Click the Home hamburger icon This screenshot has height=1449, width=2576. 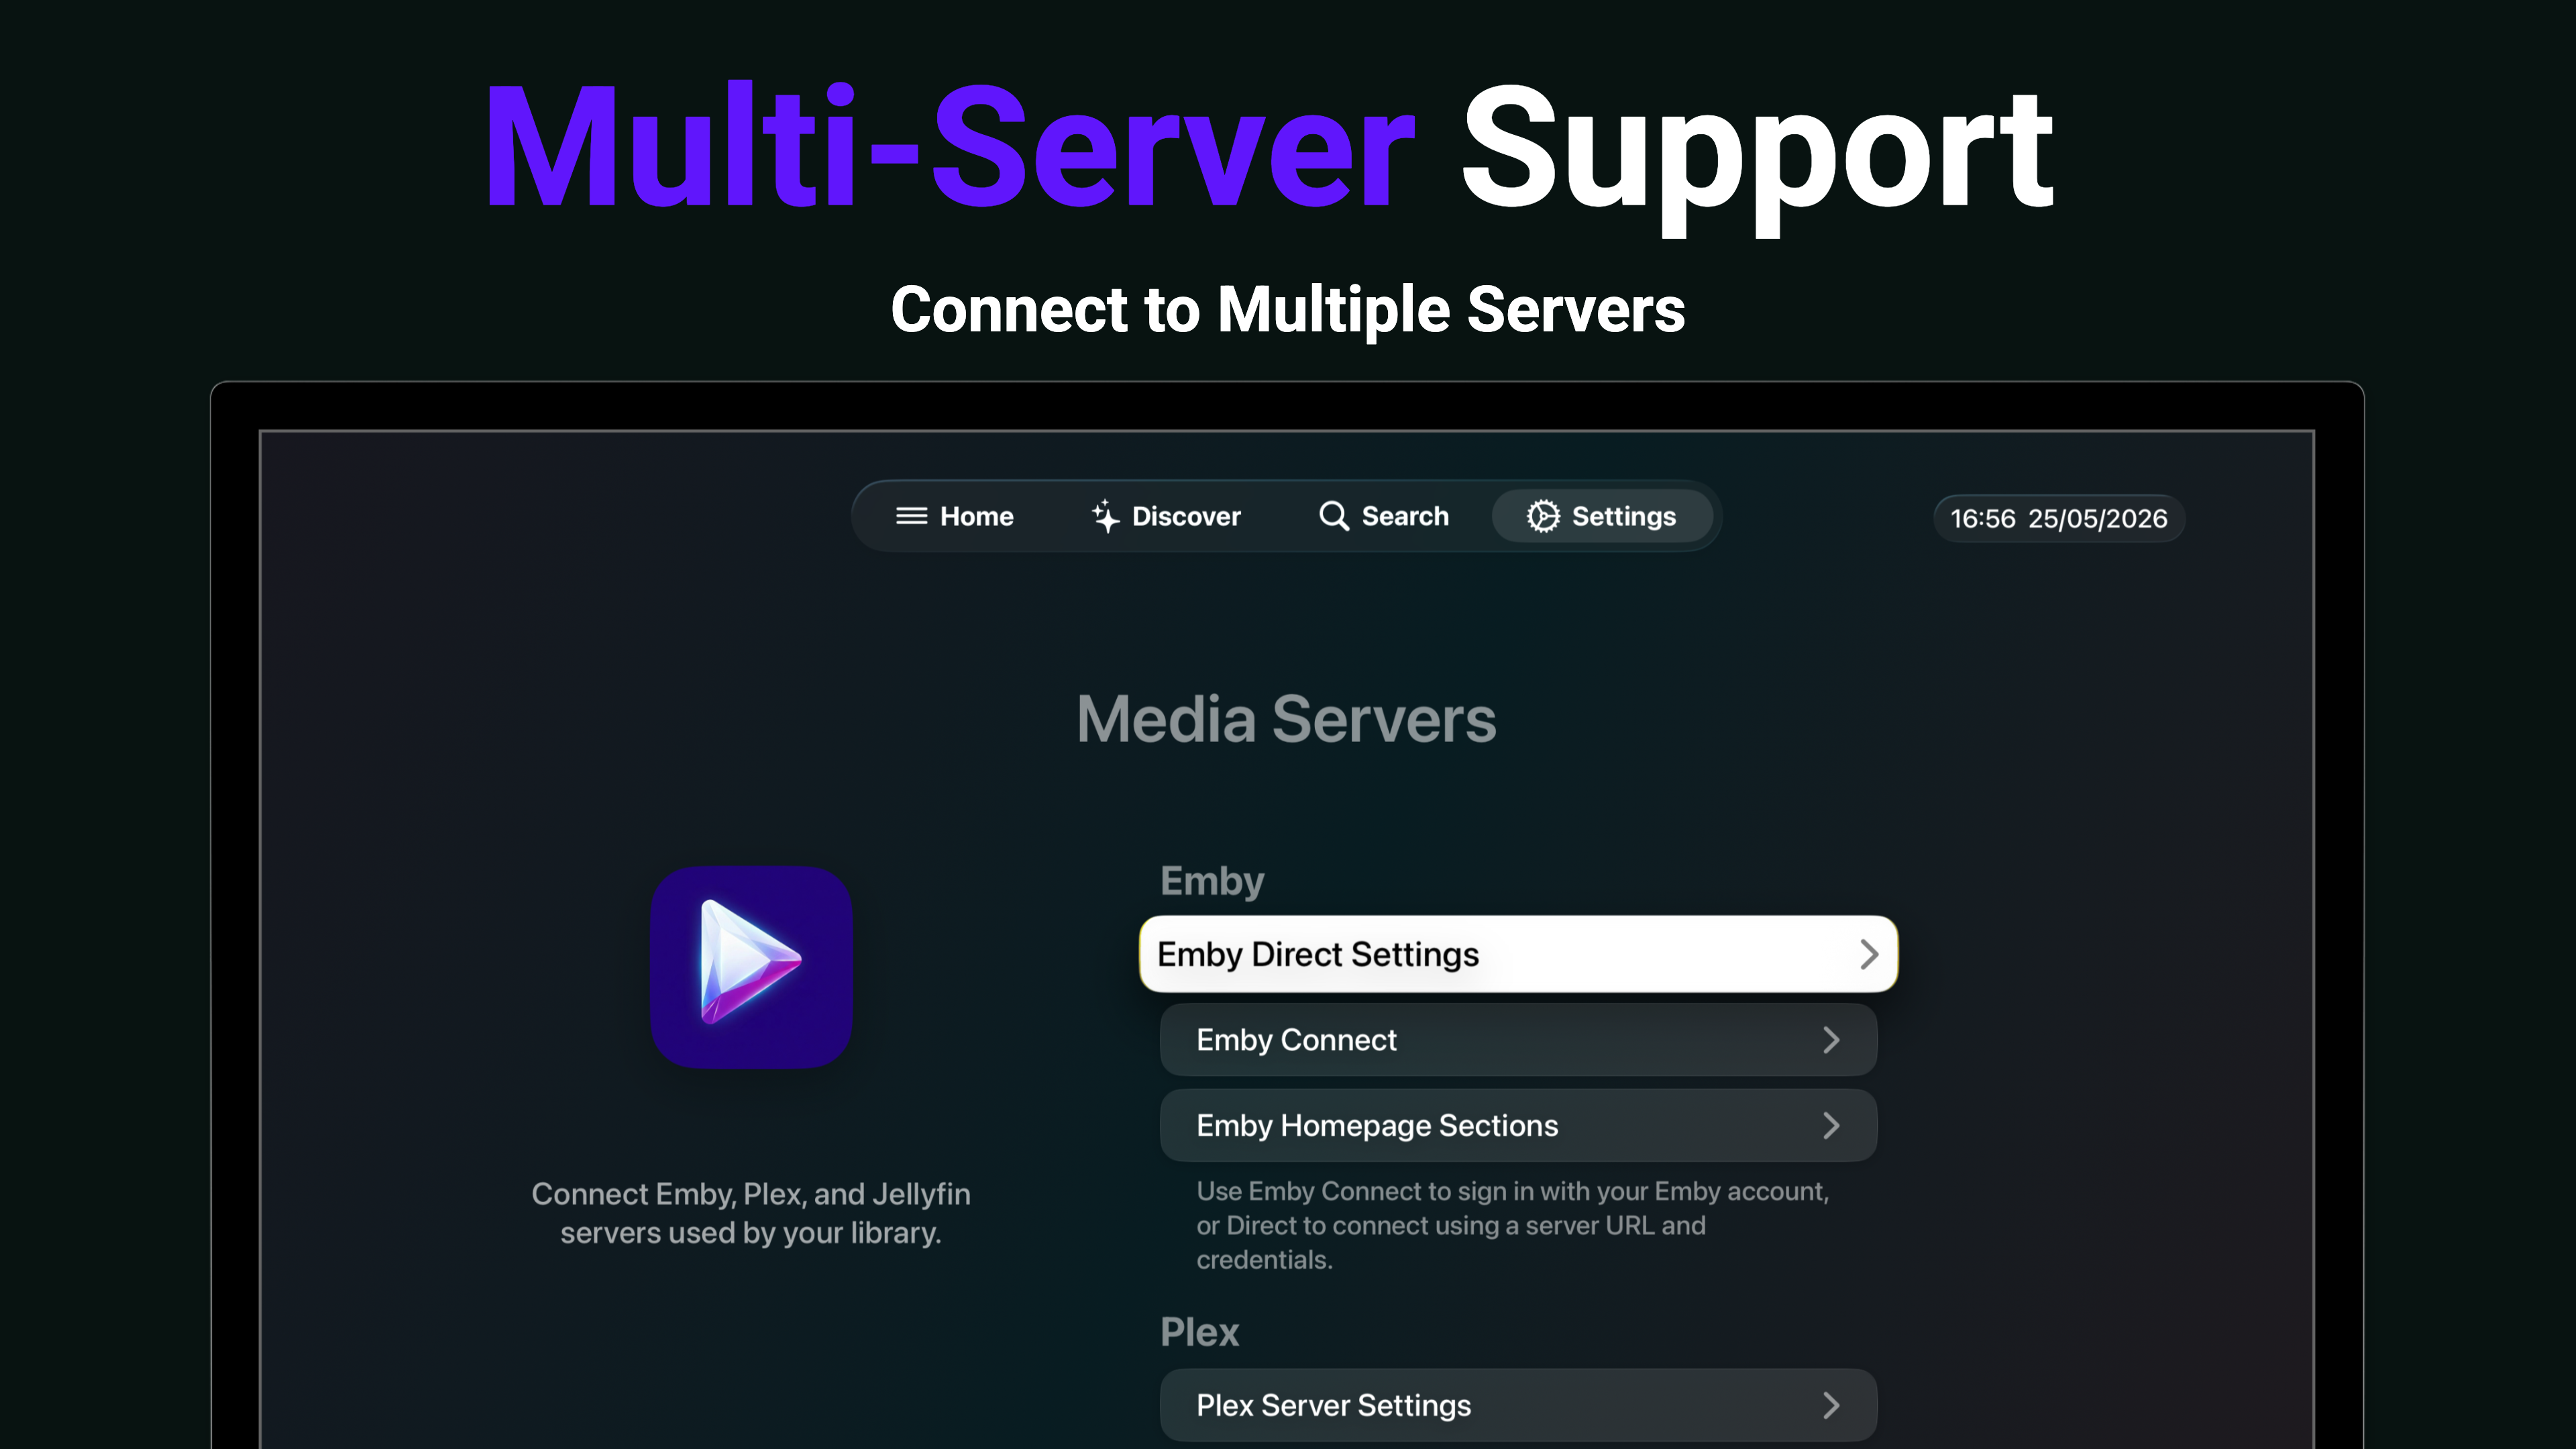(x=911, y=516)
